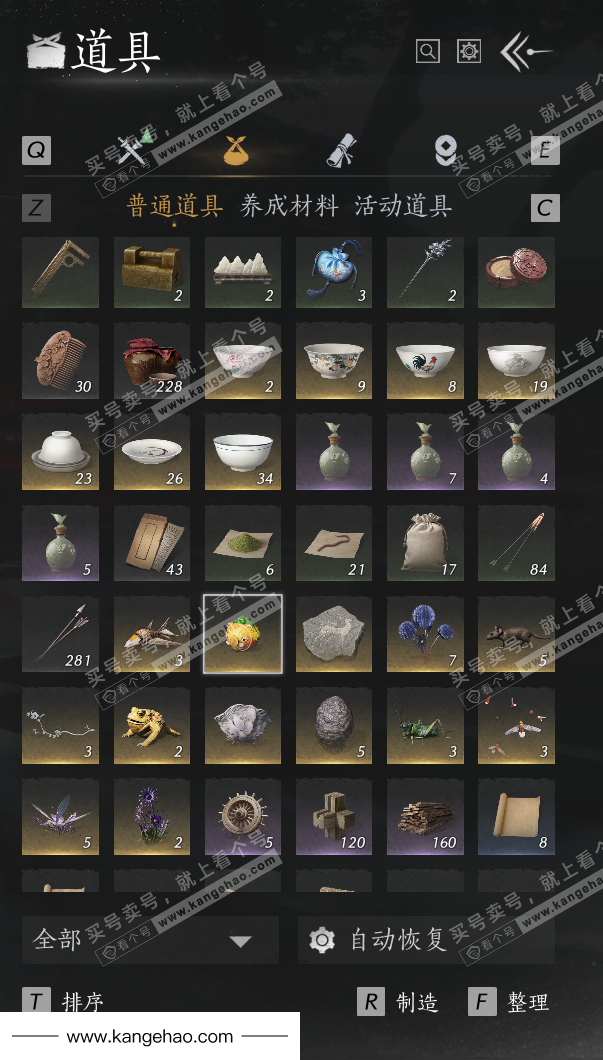Select the yellow toad item
Screen dimensions: 603x1060
coord(151,725)
